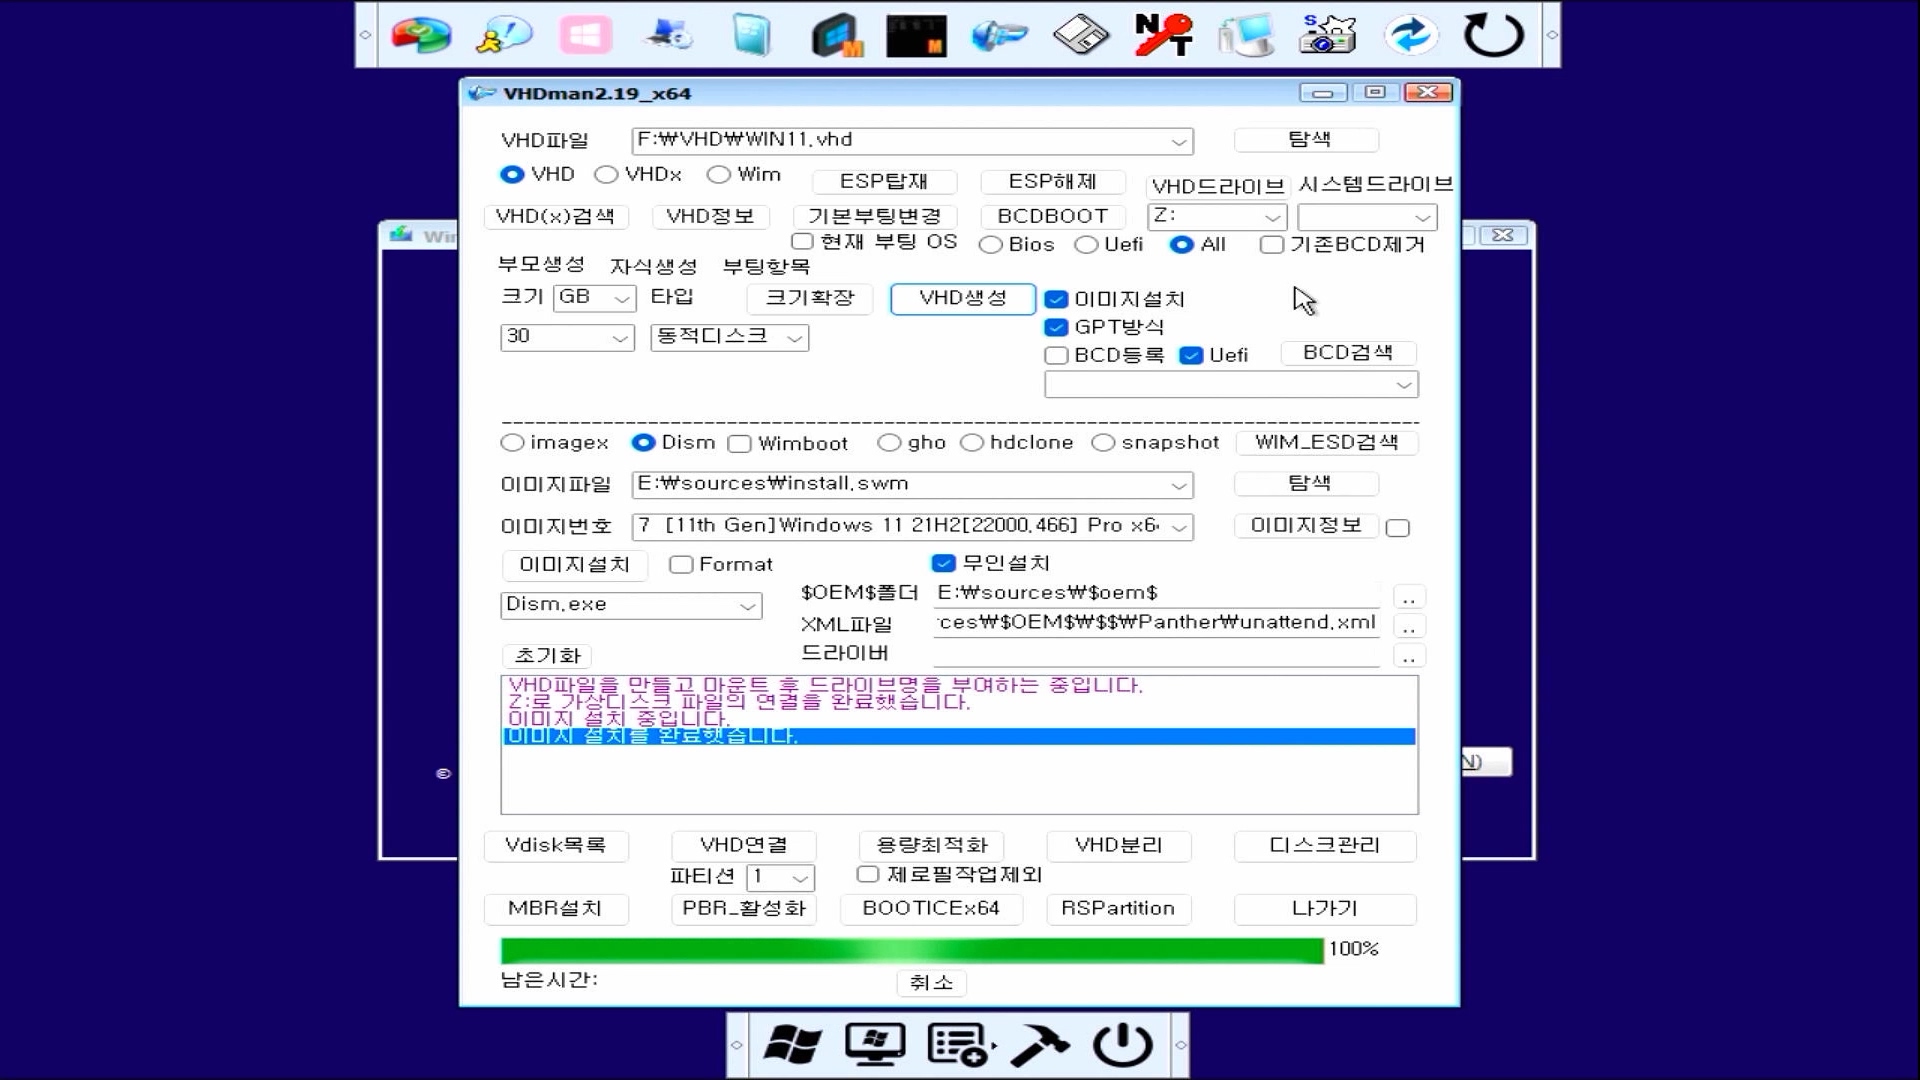Enable the BCD등록 checkbox

click(x=1056, y=355)
